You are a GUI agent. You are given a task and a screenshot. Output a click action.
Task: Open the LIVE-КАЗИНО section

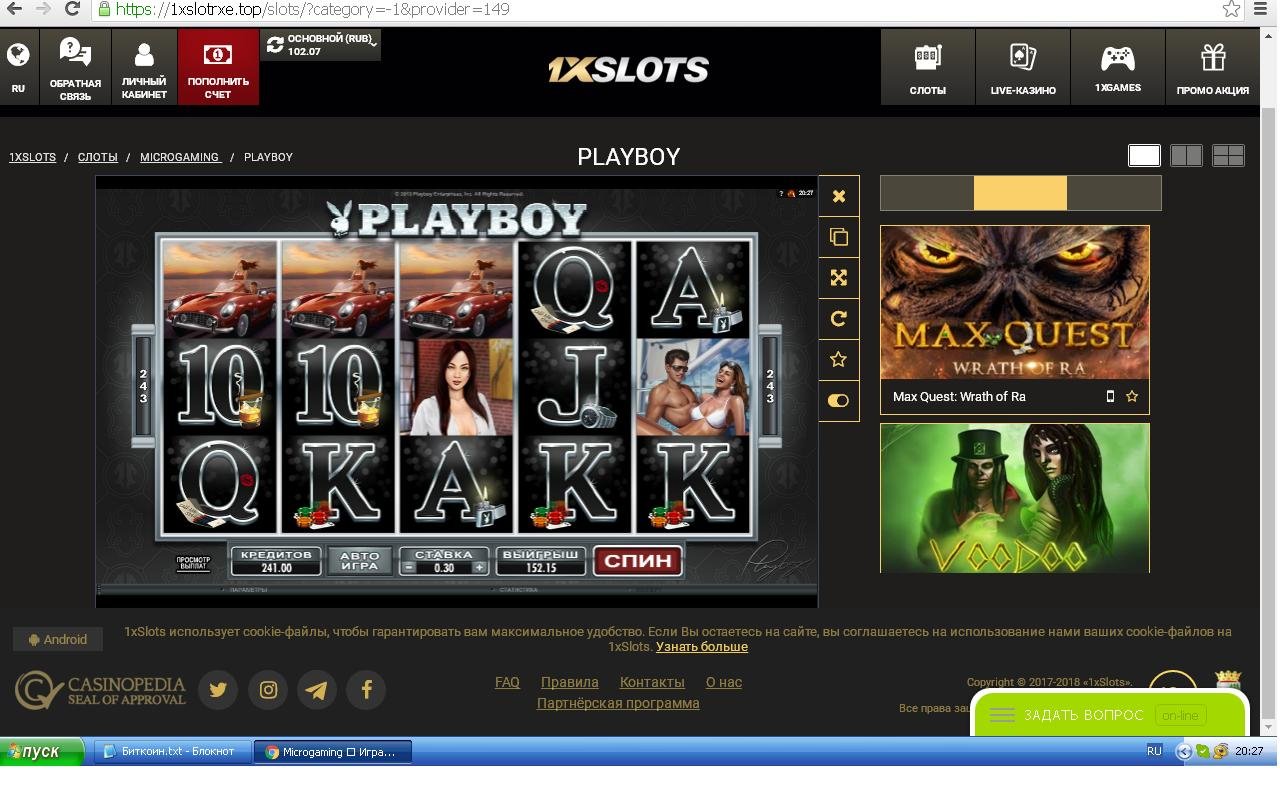(1023, 66)
